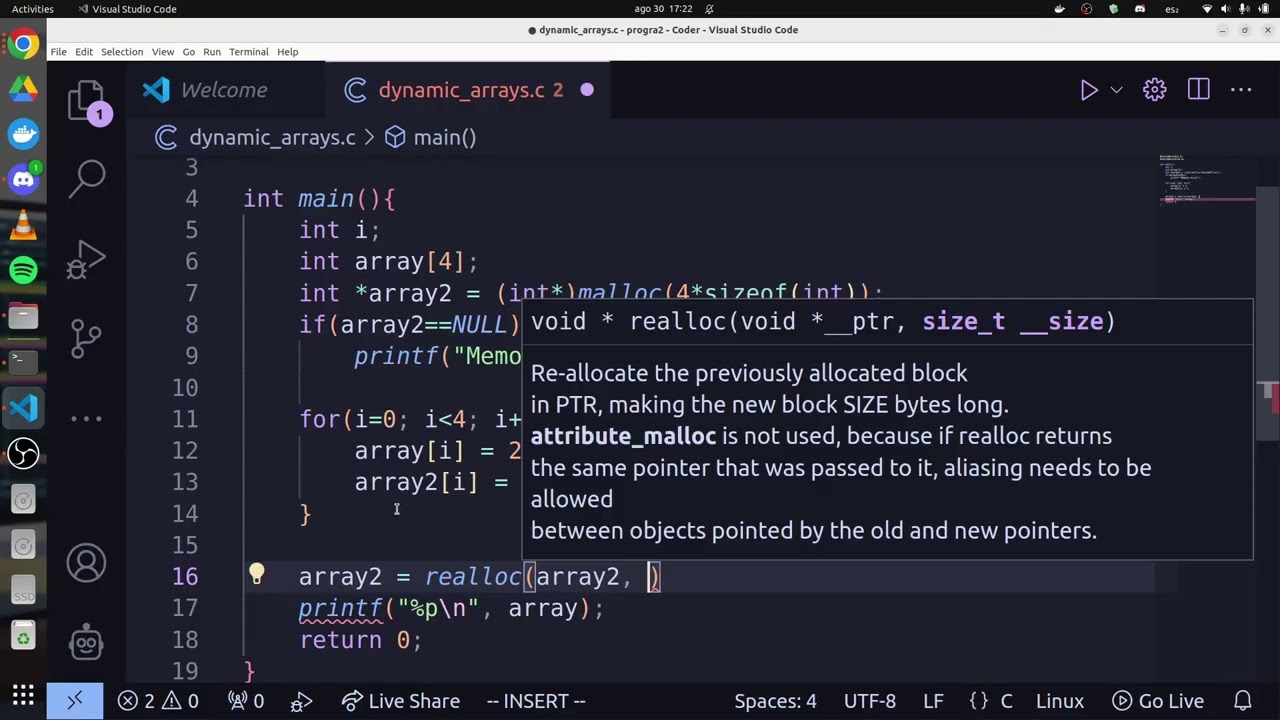Screen dimensions: 1280x720
Task: Change file encoding UTF-8
Action: click(870, 701)
